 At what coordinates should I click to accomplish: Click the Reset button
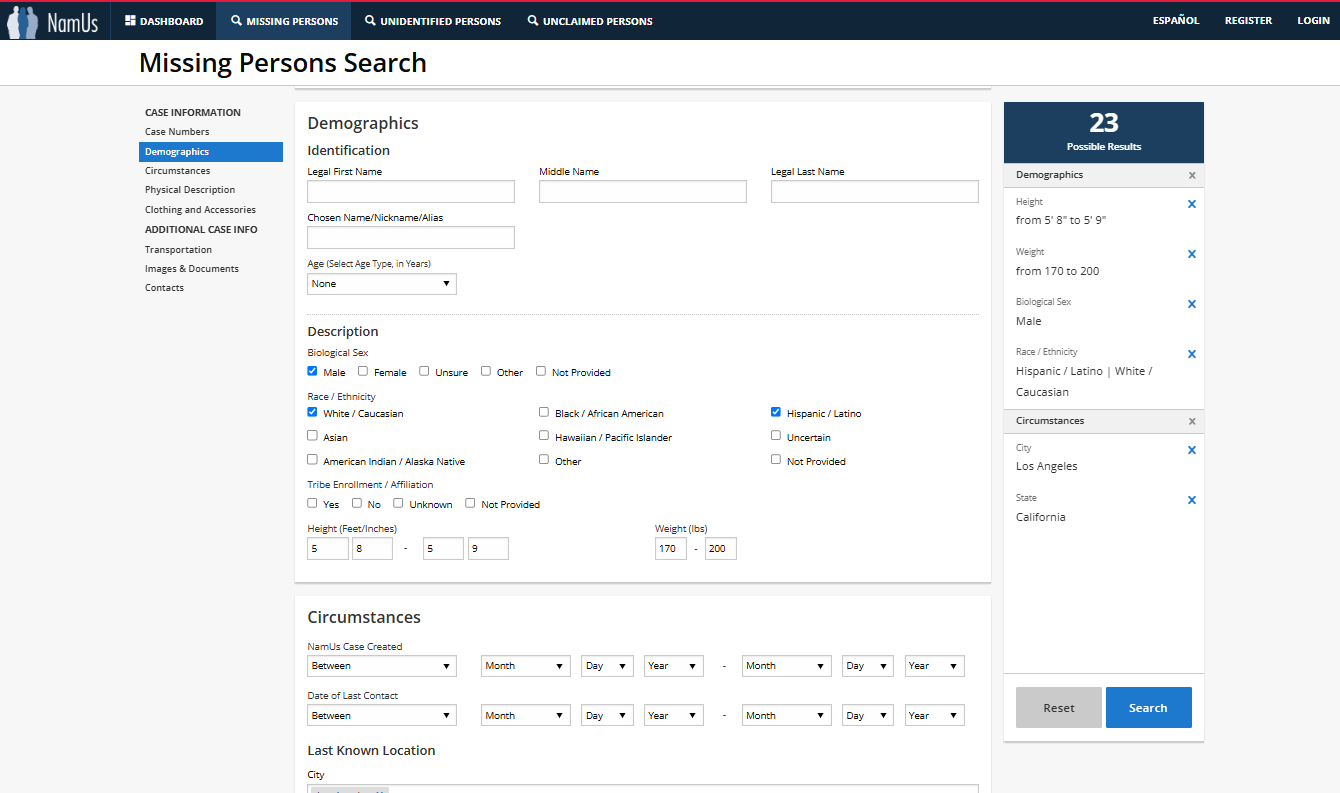pyautogui.click(x=1059, y=707)
